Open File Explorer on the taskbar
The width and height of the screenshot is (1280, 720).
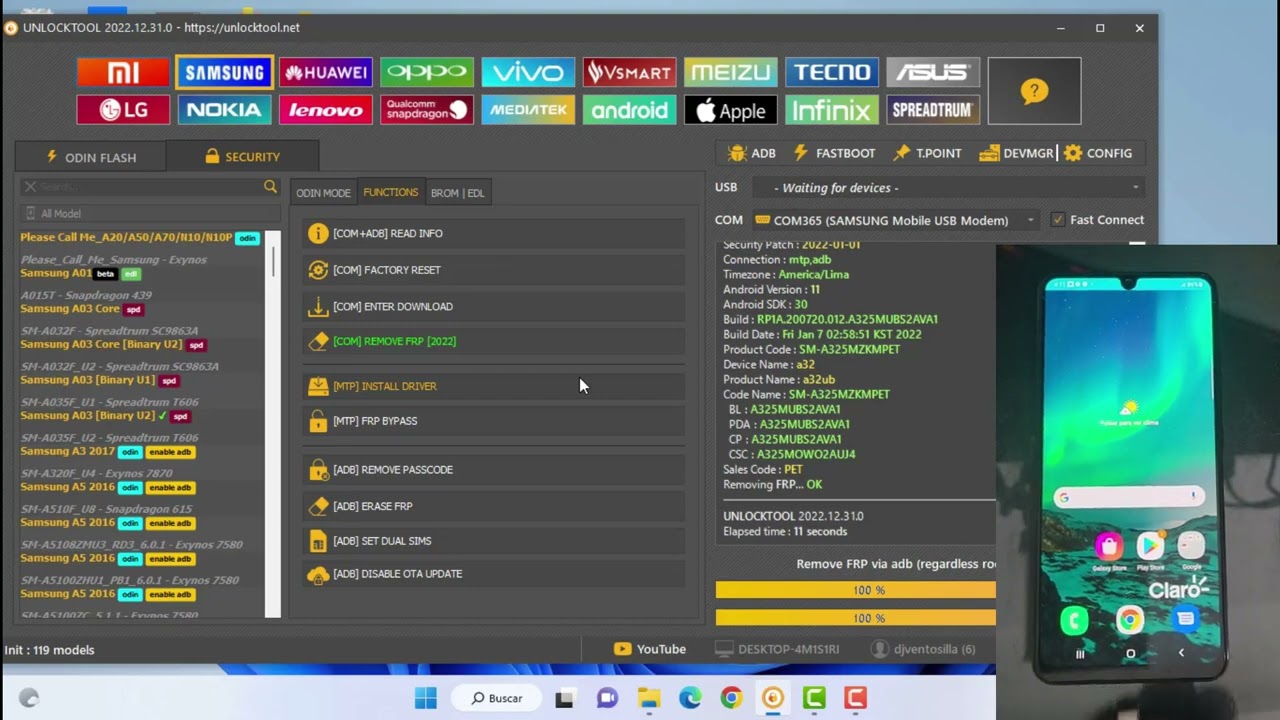649,698
